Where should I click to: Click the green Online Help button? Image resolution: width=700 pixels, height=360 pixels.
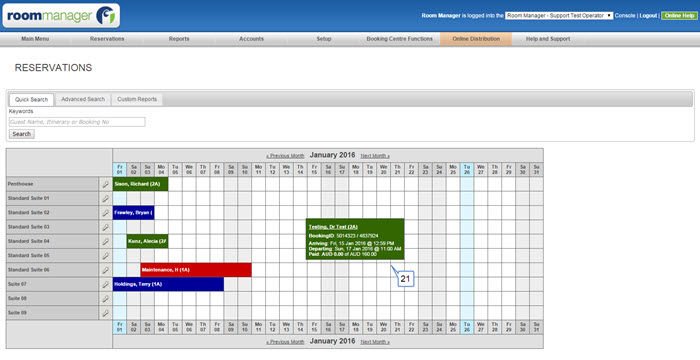pyautogui.click(x=679, y=16)
